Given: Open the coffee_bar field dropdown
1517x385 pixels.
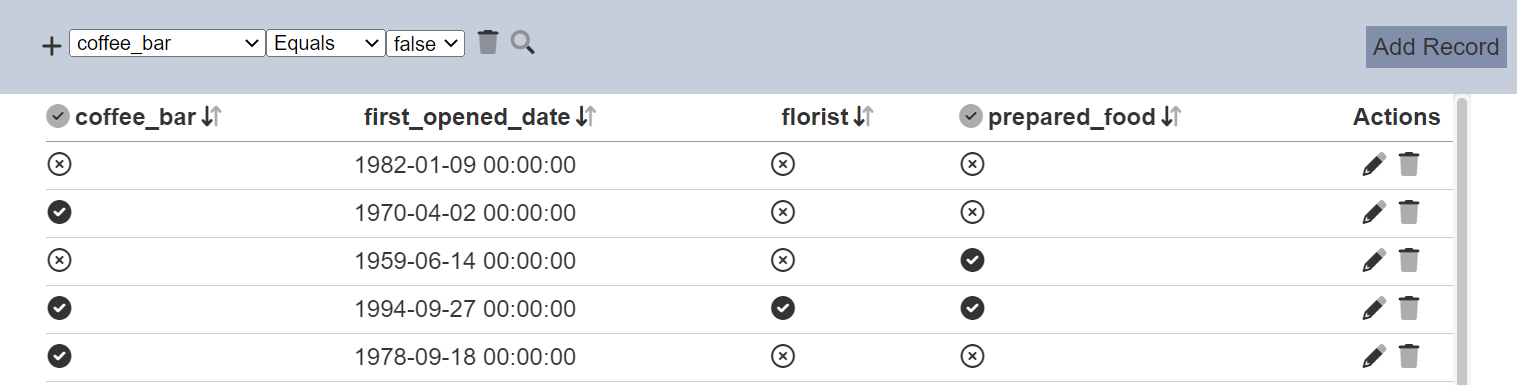Looking at the screenshot, I should click(x=167, y=43).
